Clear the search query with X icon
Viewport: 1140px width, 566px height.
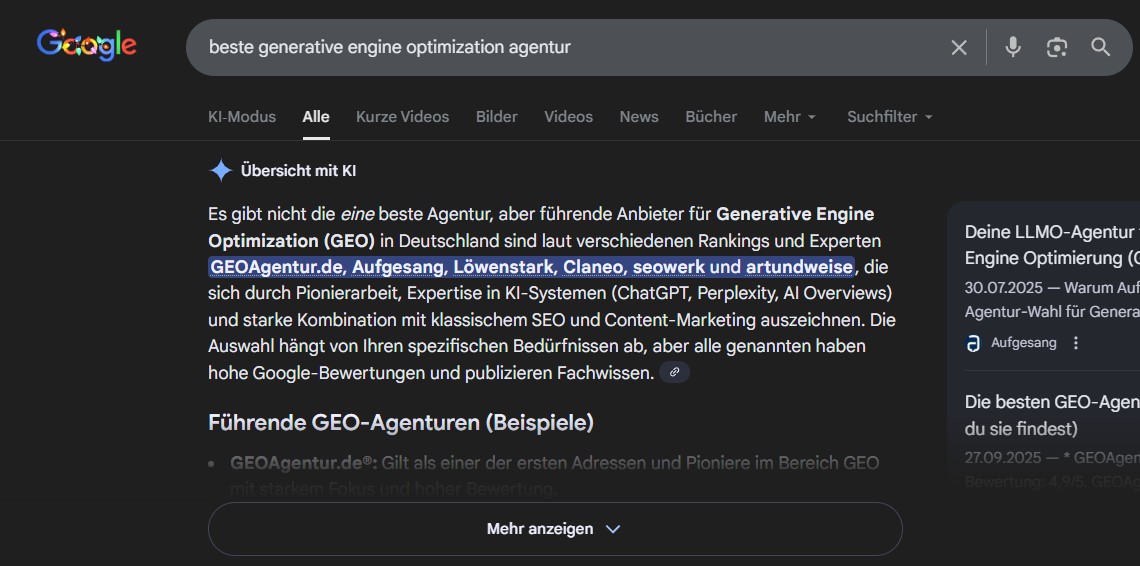click(x=959, y=47)
